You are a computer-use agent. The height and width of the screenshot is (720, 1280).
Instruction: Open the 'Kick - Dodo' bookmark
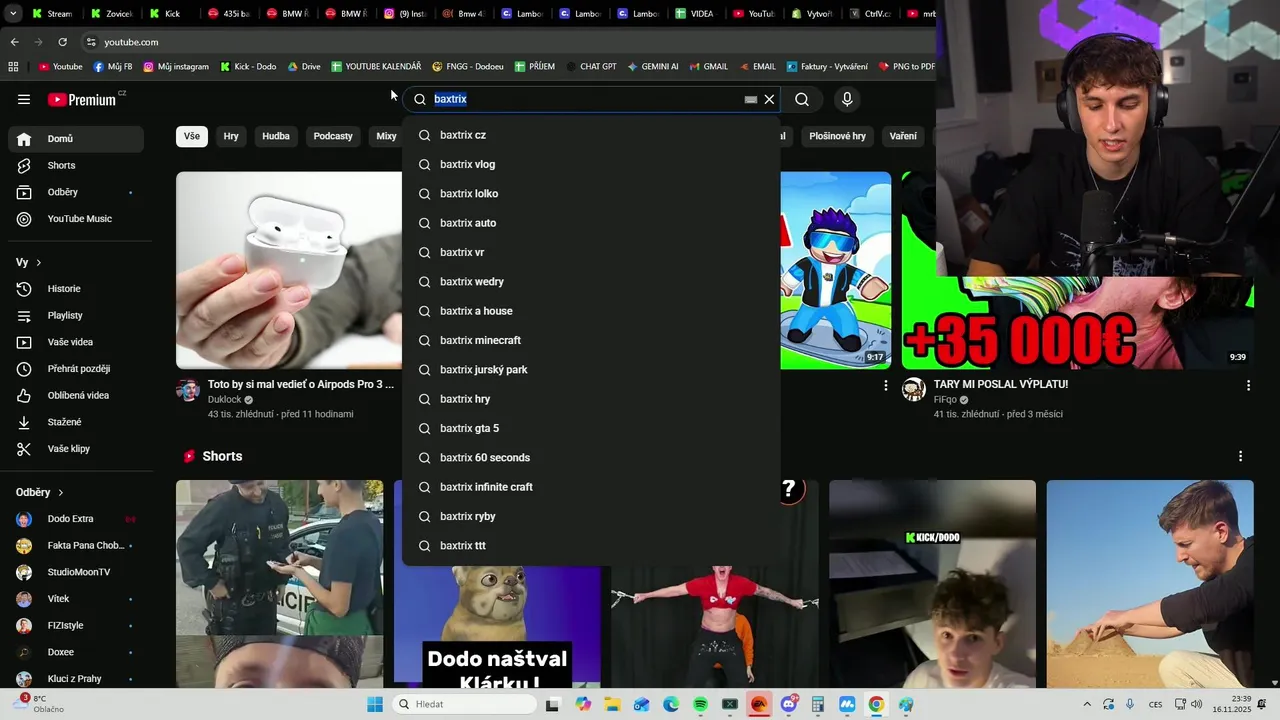point(248,67)
